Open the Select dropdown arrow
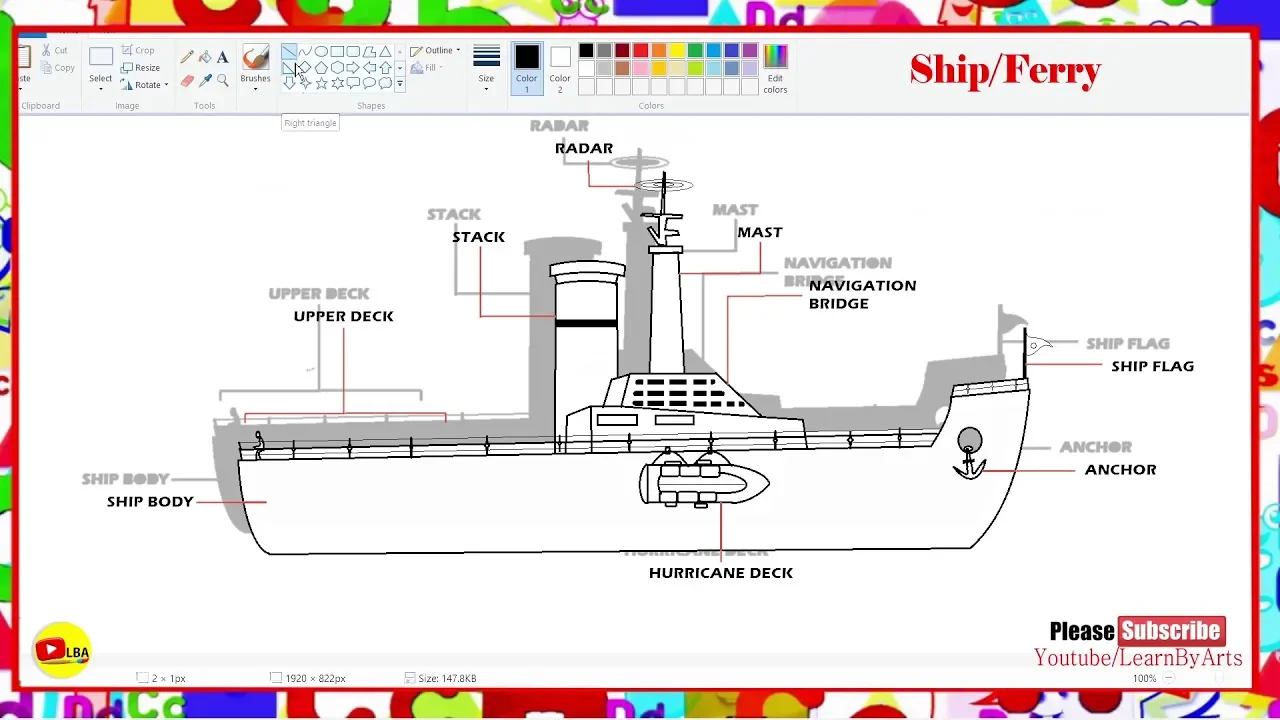This screenshot has width=1280, height=720. click(x=101, y=88)
